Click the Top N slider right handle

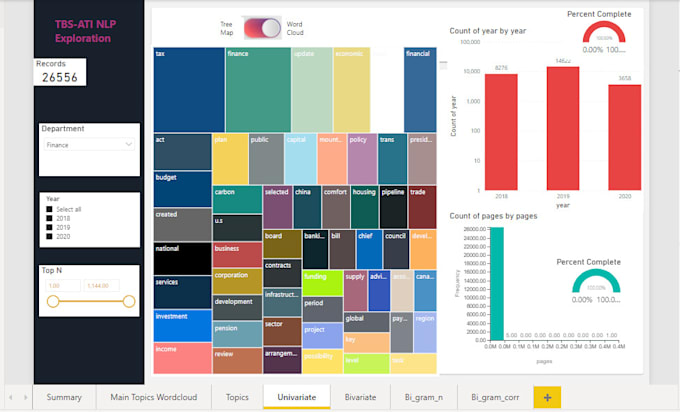point(129,301)
